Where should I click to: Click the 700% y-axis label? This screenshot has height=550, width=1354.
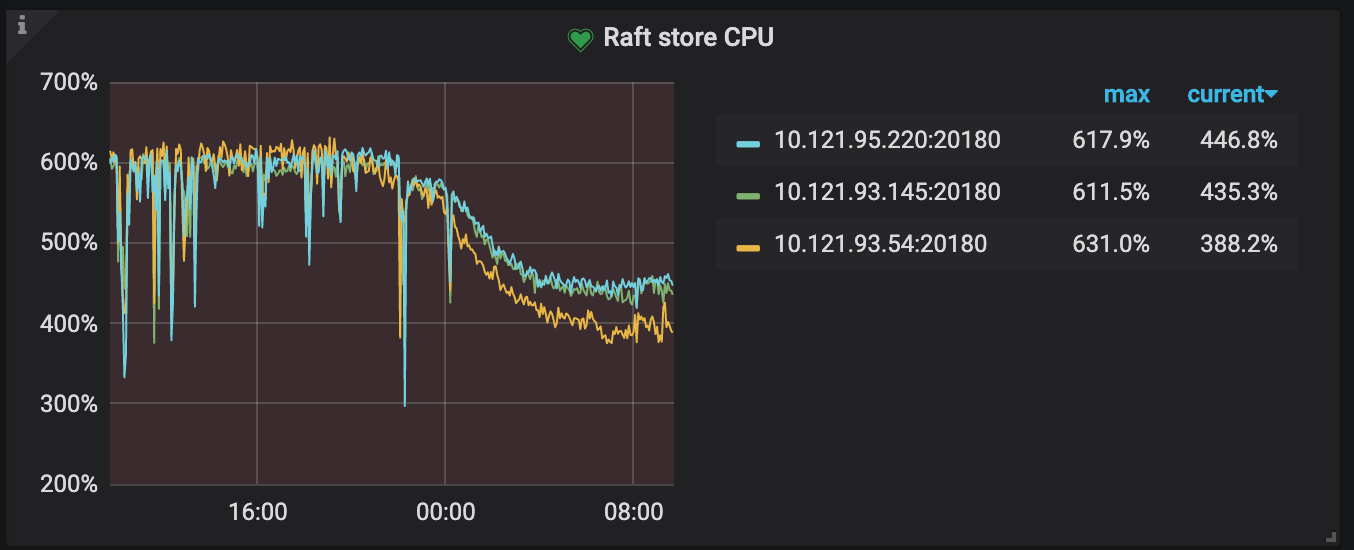[68, 82]
